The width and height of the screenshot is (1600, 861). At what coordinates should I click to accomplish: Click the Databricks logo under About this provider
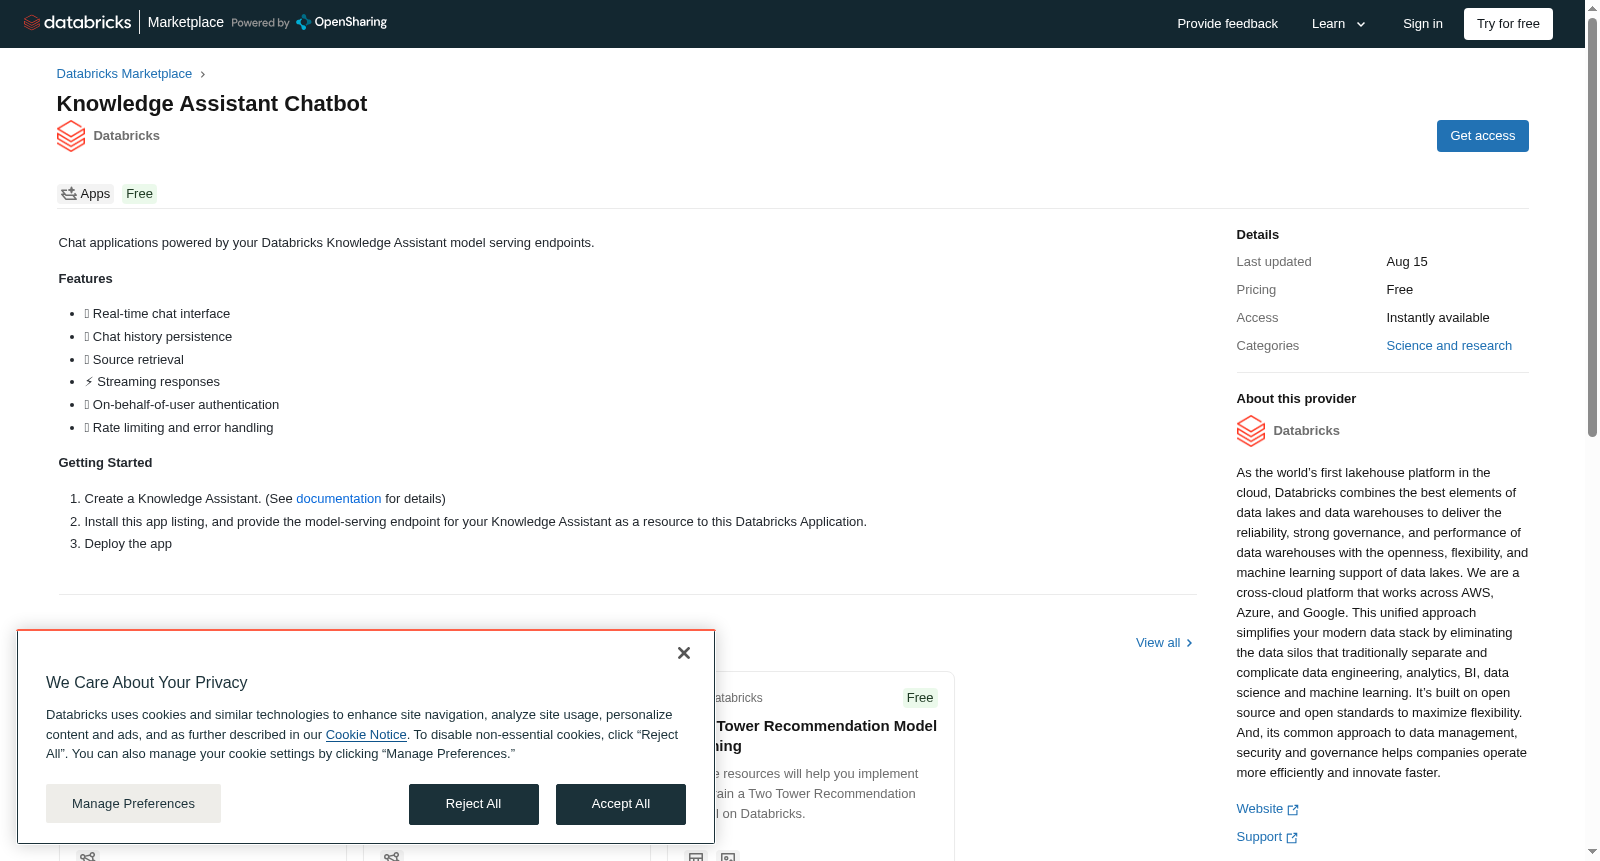pyautogui.click(x=1251, y=431)
